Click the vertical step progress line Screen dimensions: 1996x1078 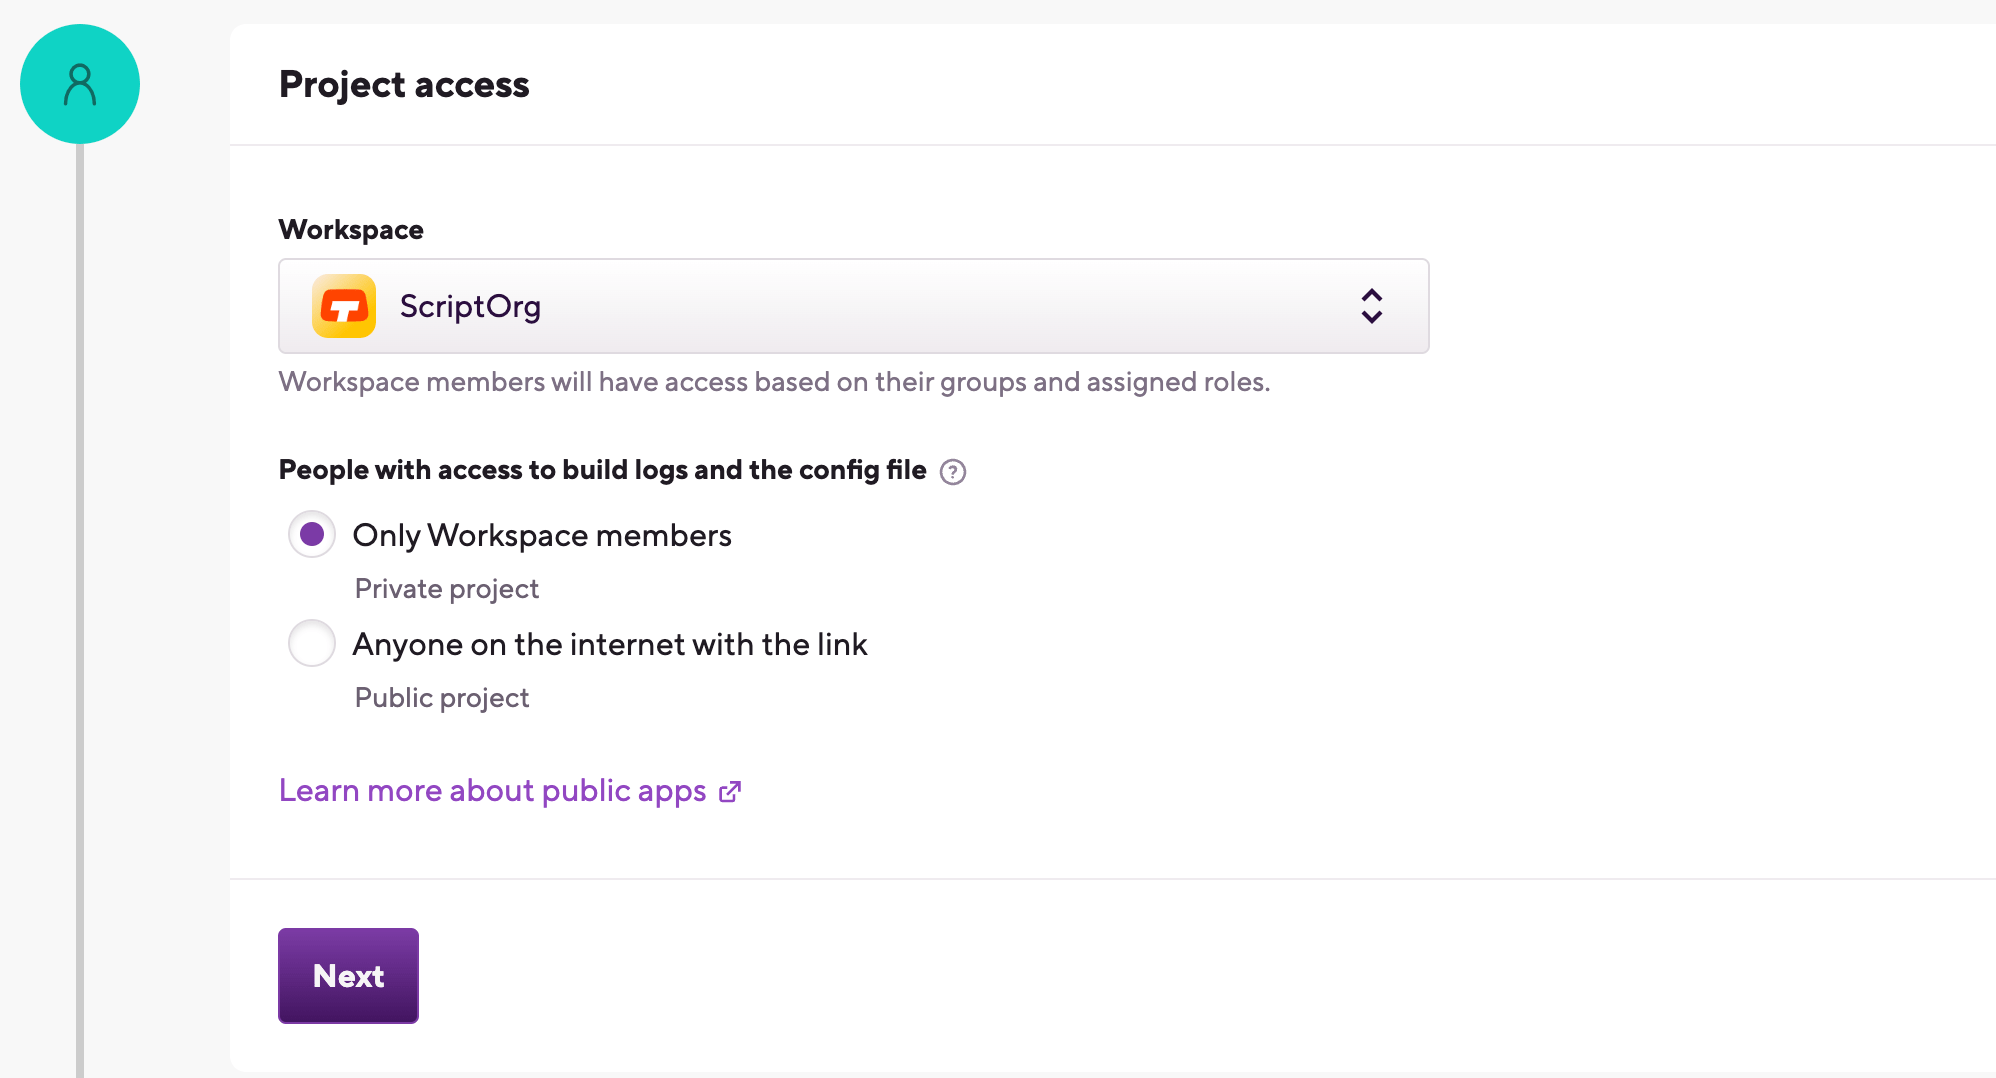coord(80,600)
